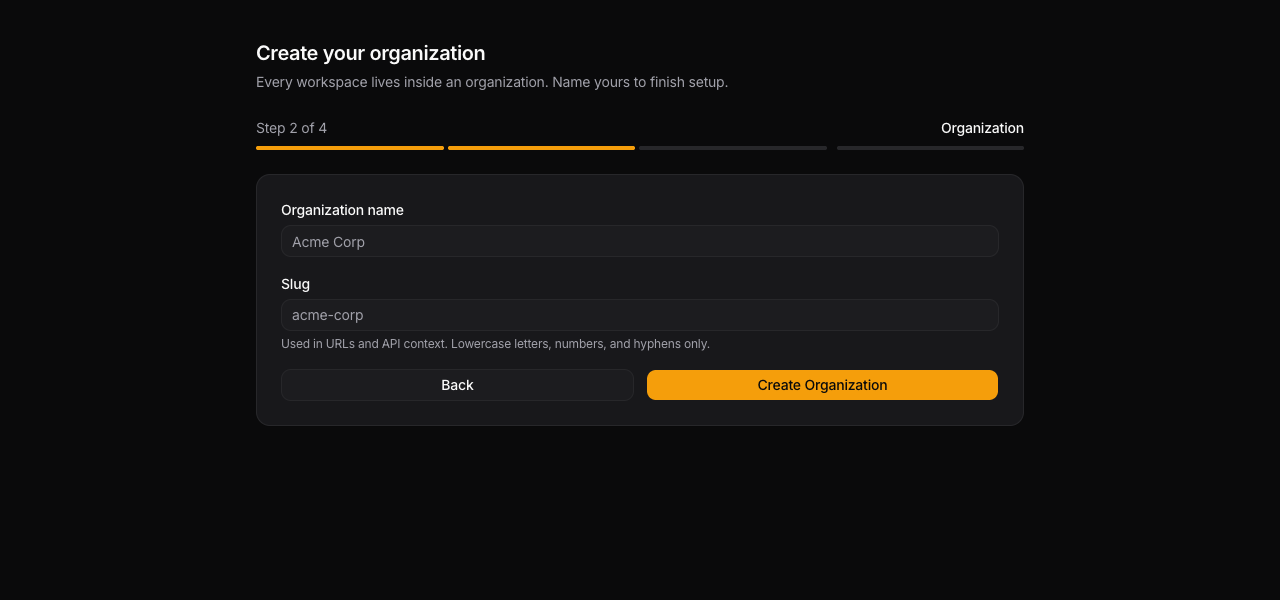Viewport: 1280px width, 600px height.
Task: Focus the Slug input field
Action: coord(640,315)
